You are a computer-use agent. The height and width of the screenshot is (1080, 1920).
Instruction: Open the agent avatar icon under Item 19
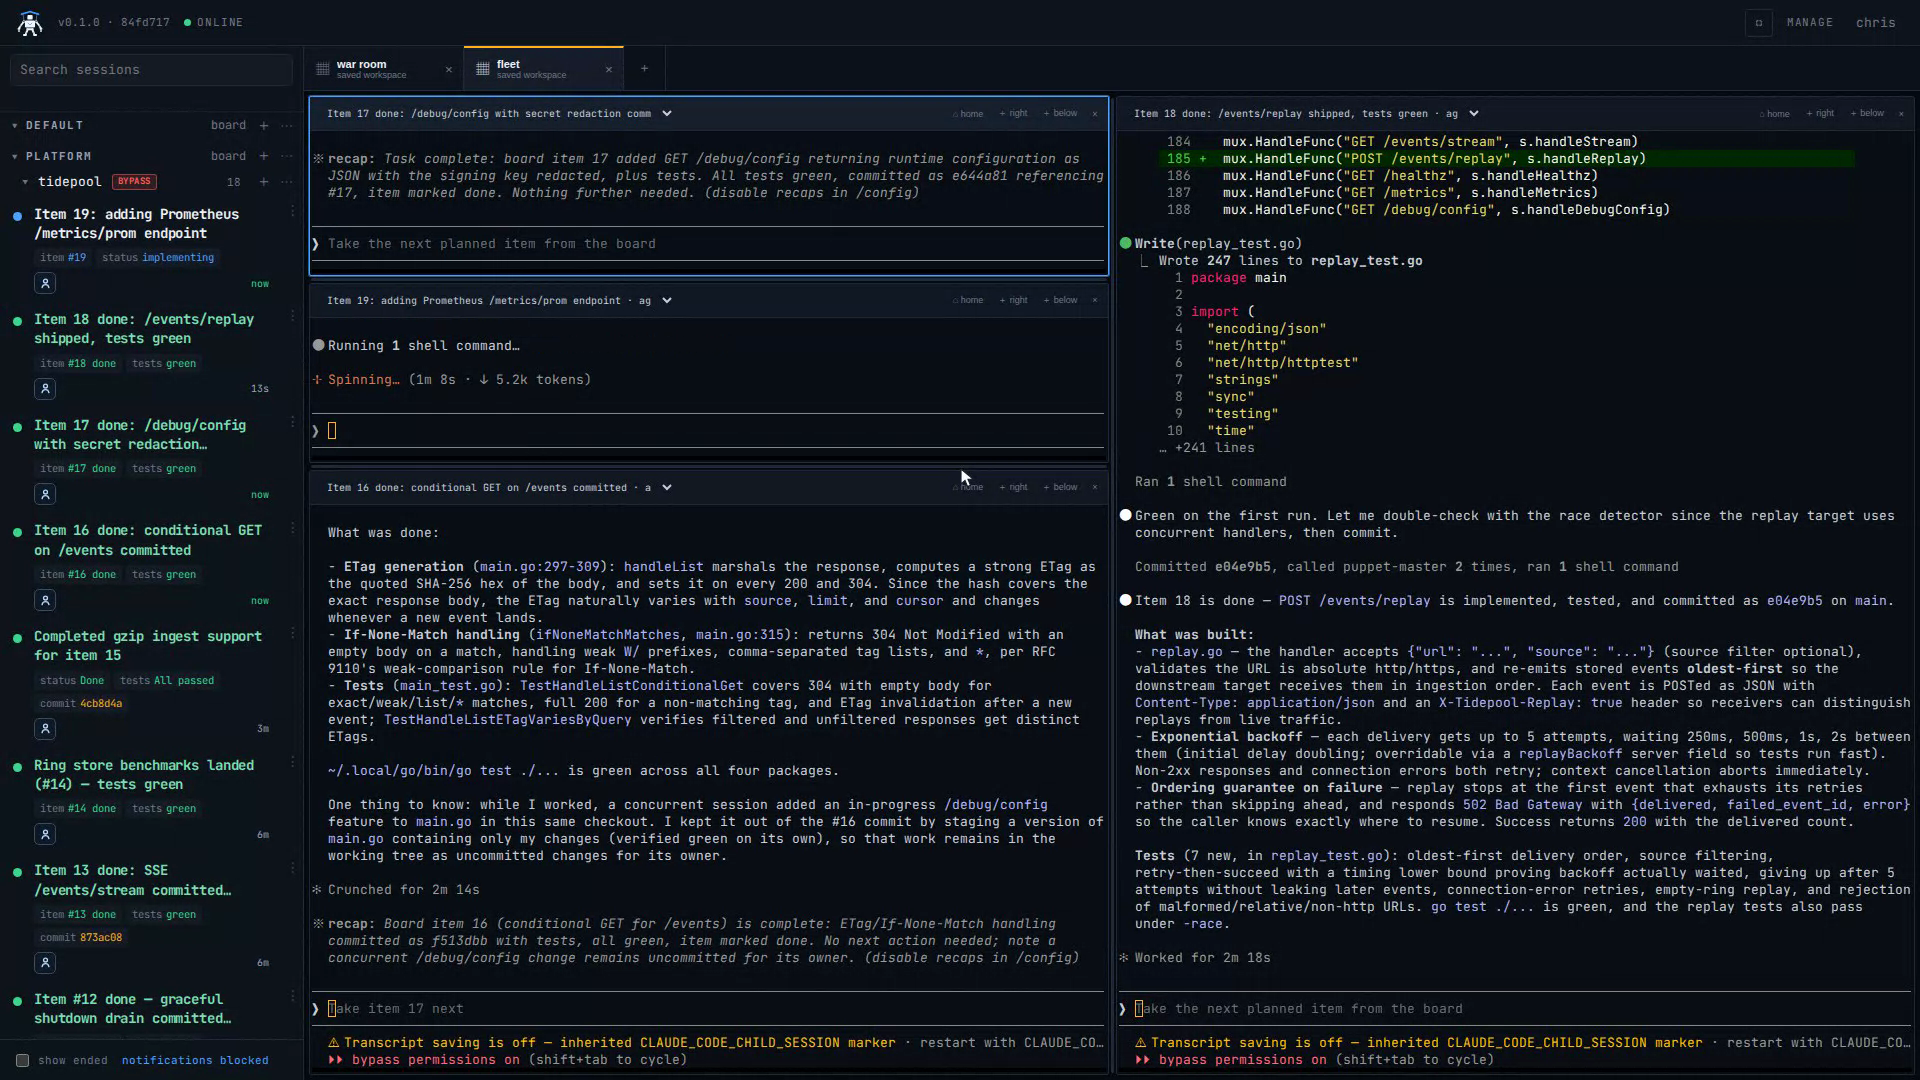click(x=45, y=284)
